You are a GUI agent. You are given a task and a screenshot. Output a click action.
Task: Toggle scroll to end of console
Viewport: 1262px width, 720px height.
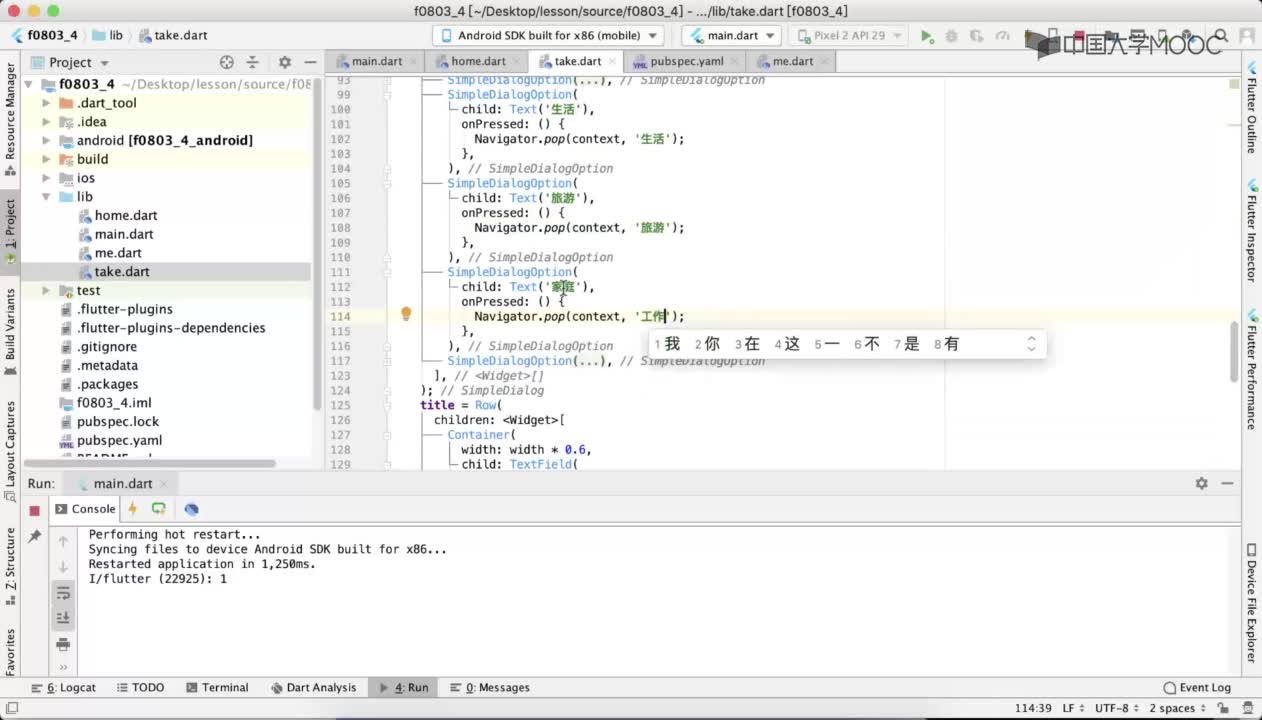(x=63, y=617)
